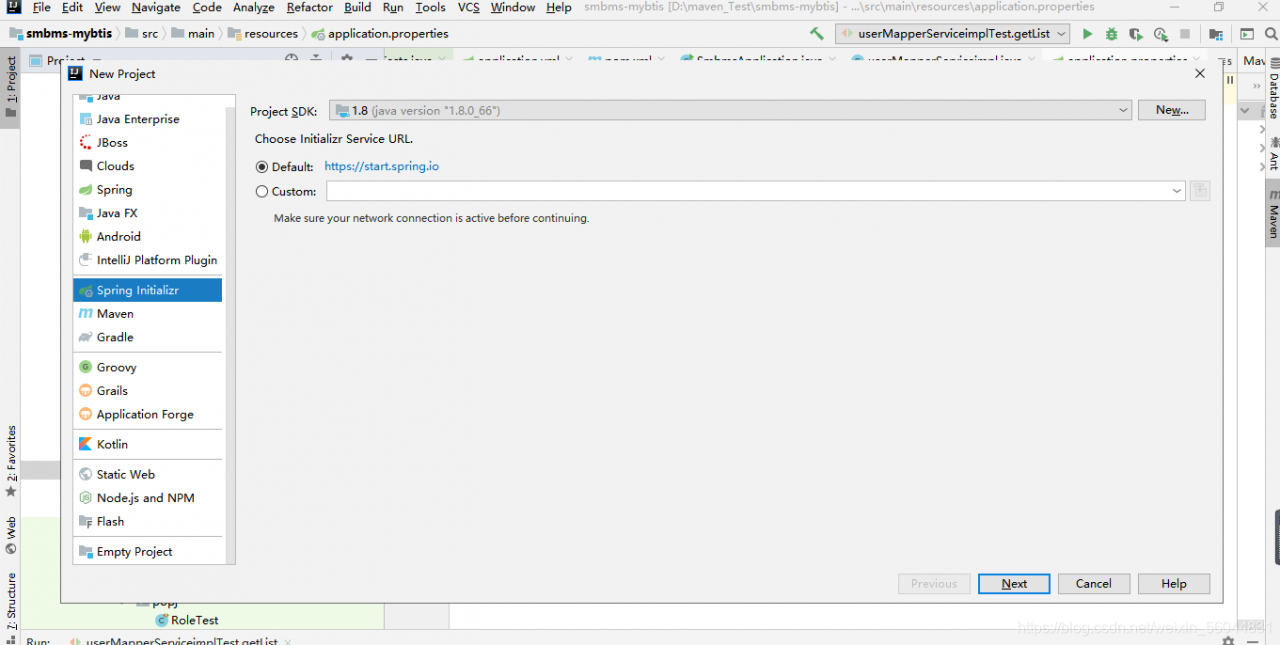Open the Project SDK dropdown

(730, 110)
